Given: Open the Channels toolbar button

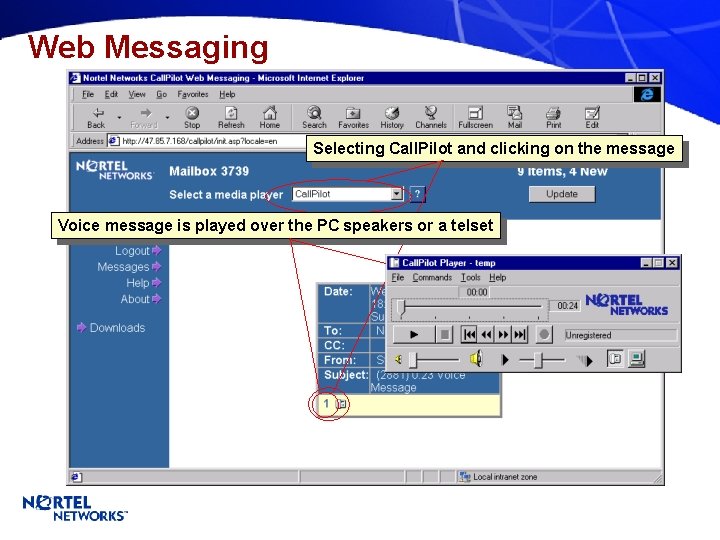Looking at the screenshot, I should tap(431, 118).
